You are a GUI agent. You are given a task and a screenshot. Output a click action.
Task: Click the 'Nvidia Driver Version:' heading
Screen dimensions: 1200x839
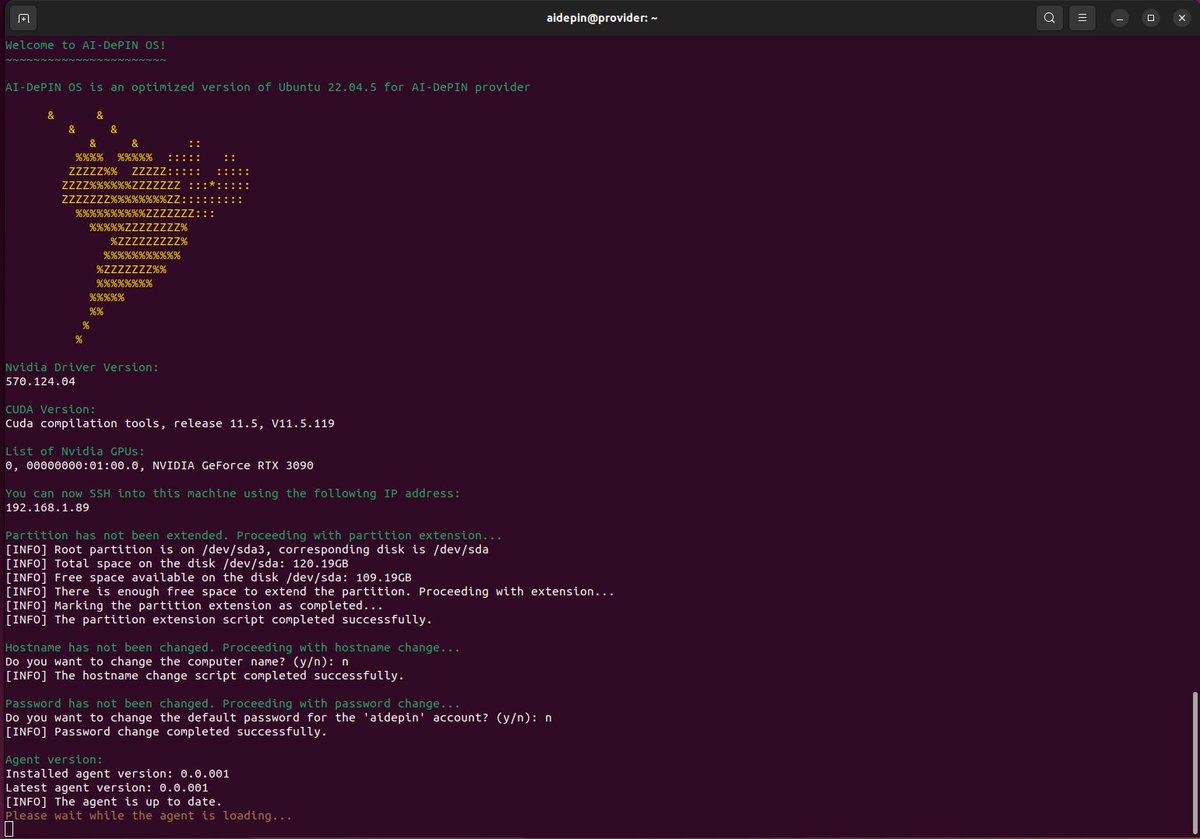[x=82, y=367]
